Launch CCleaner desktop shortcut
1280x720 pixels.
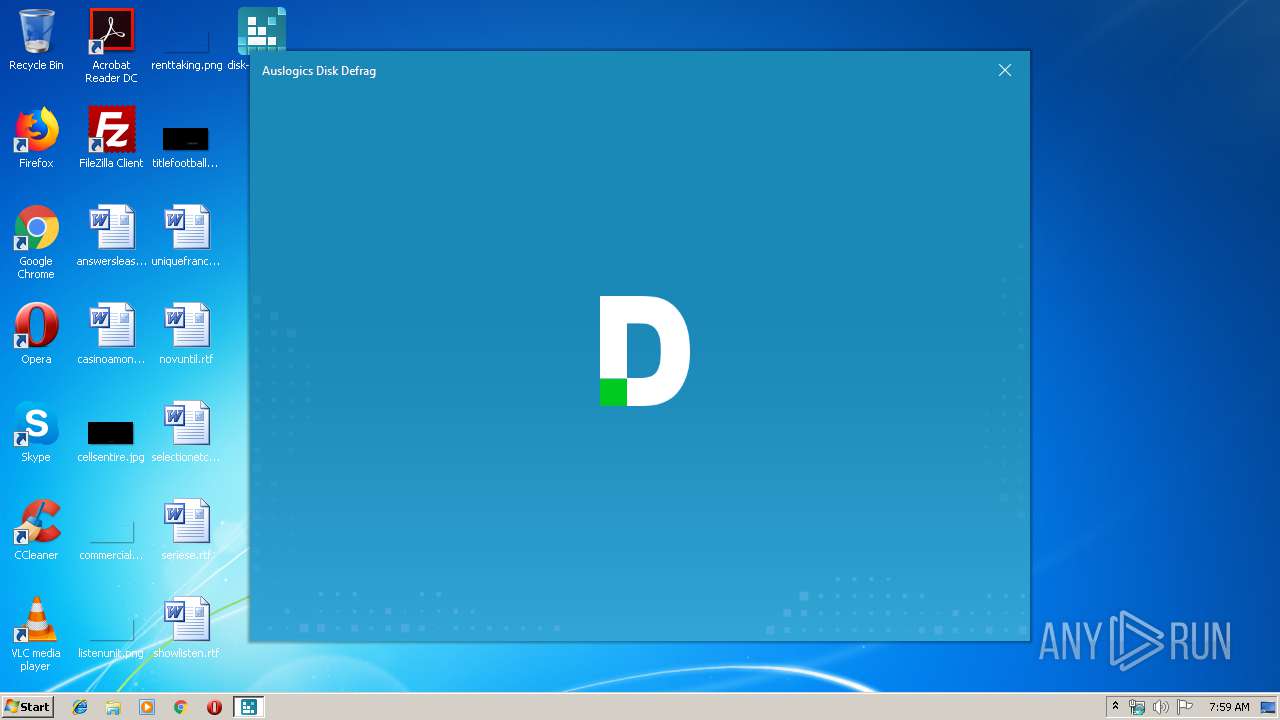coord(36,530)
